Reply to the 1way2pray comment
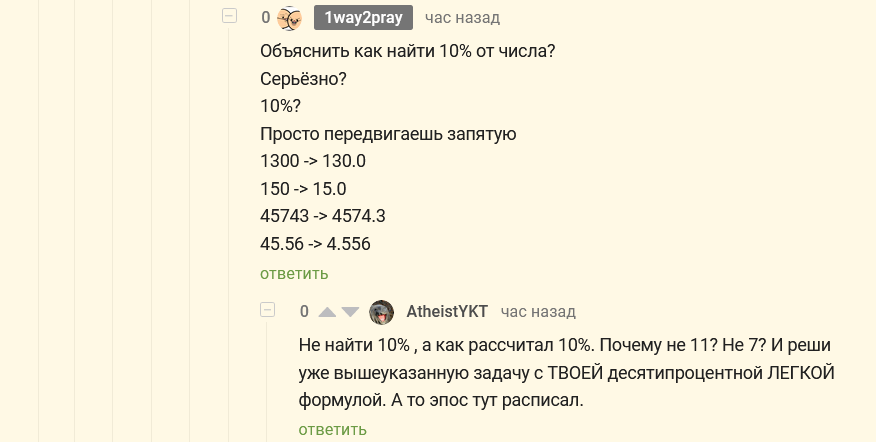 point(294,273)
